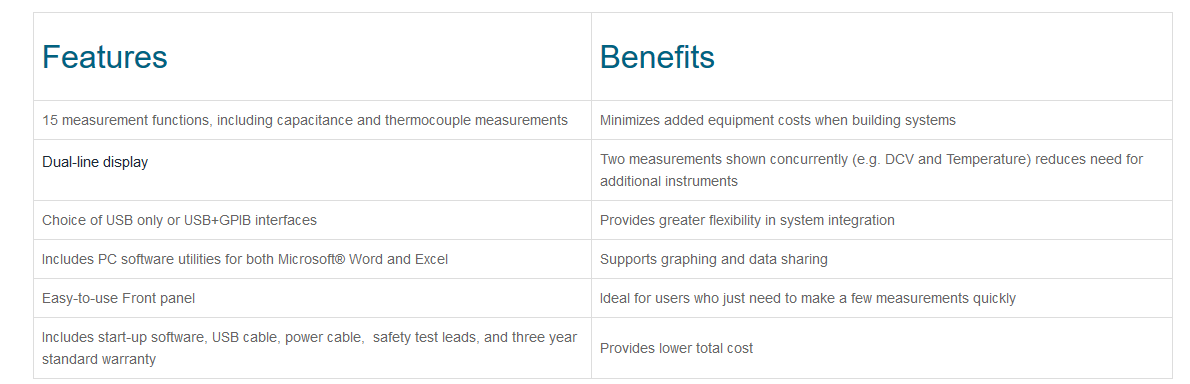Click the greater flexibility in system integration benefit

[748, 220]
